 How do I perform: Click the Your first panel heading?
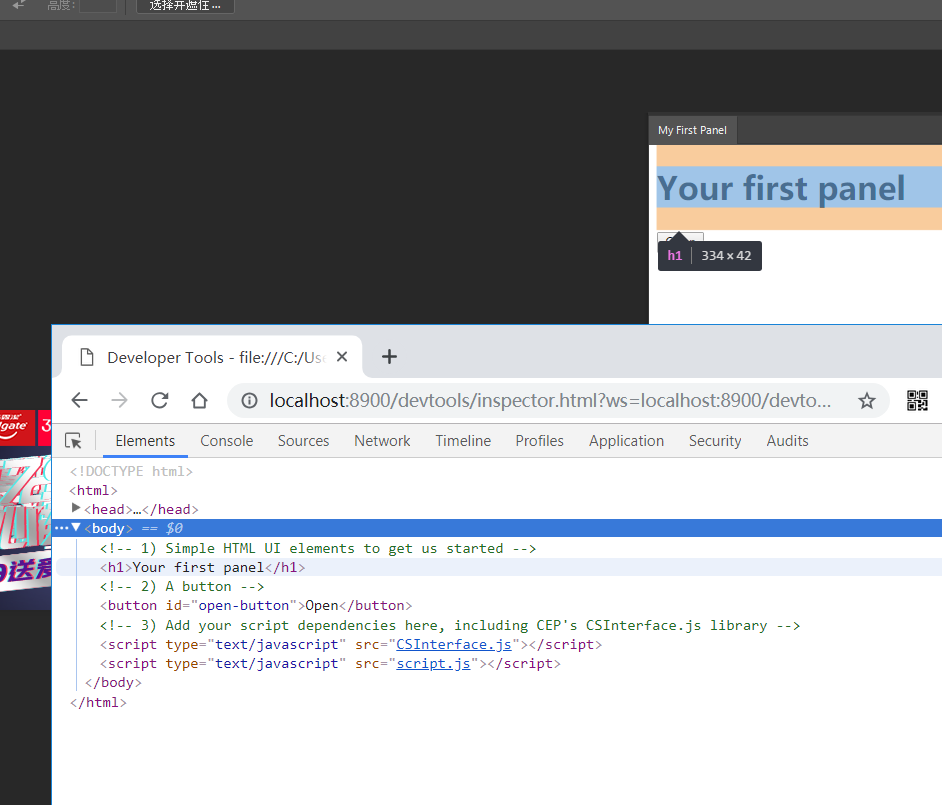coord(781,188)
